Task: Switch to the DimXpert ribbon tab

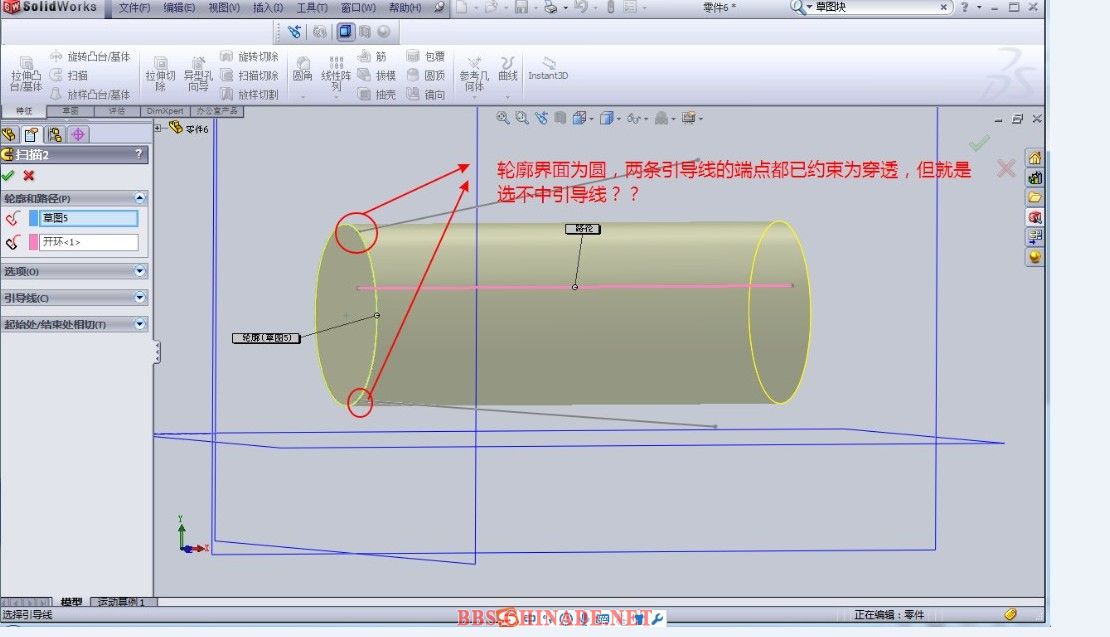Action: pos(165,111)
